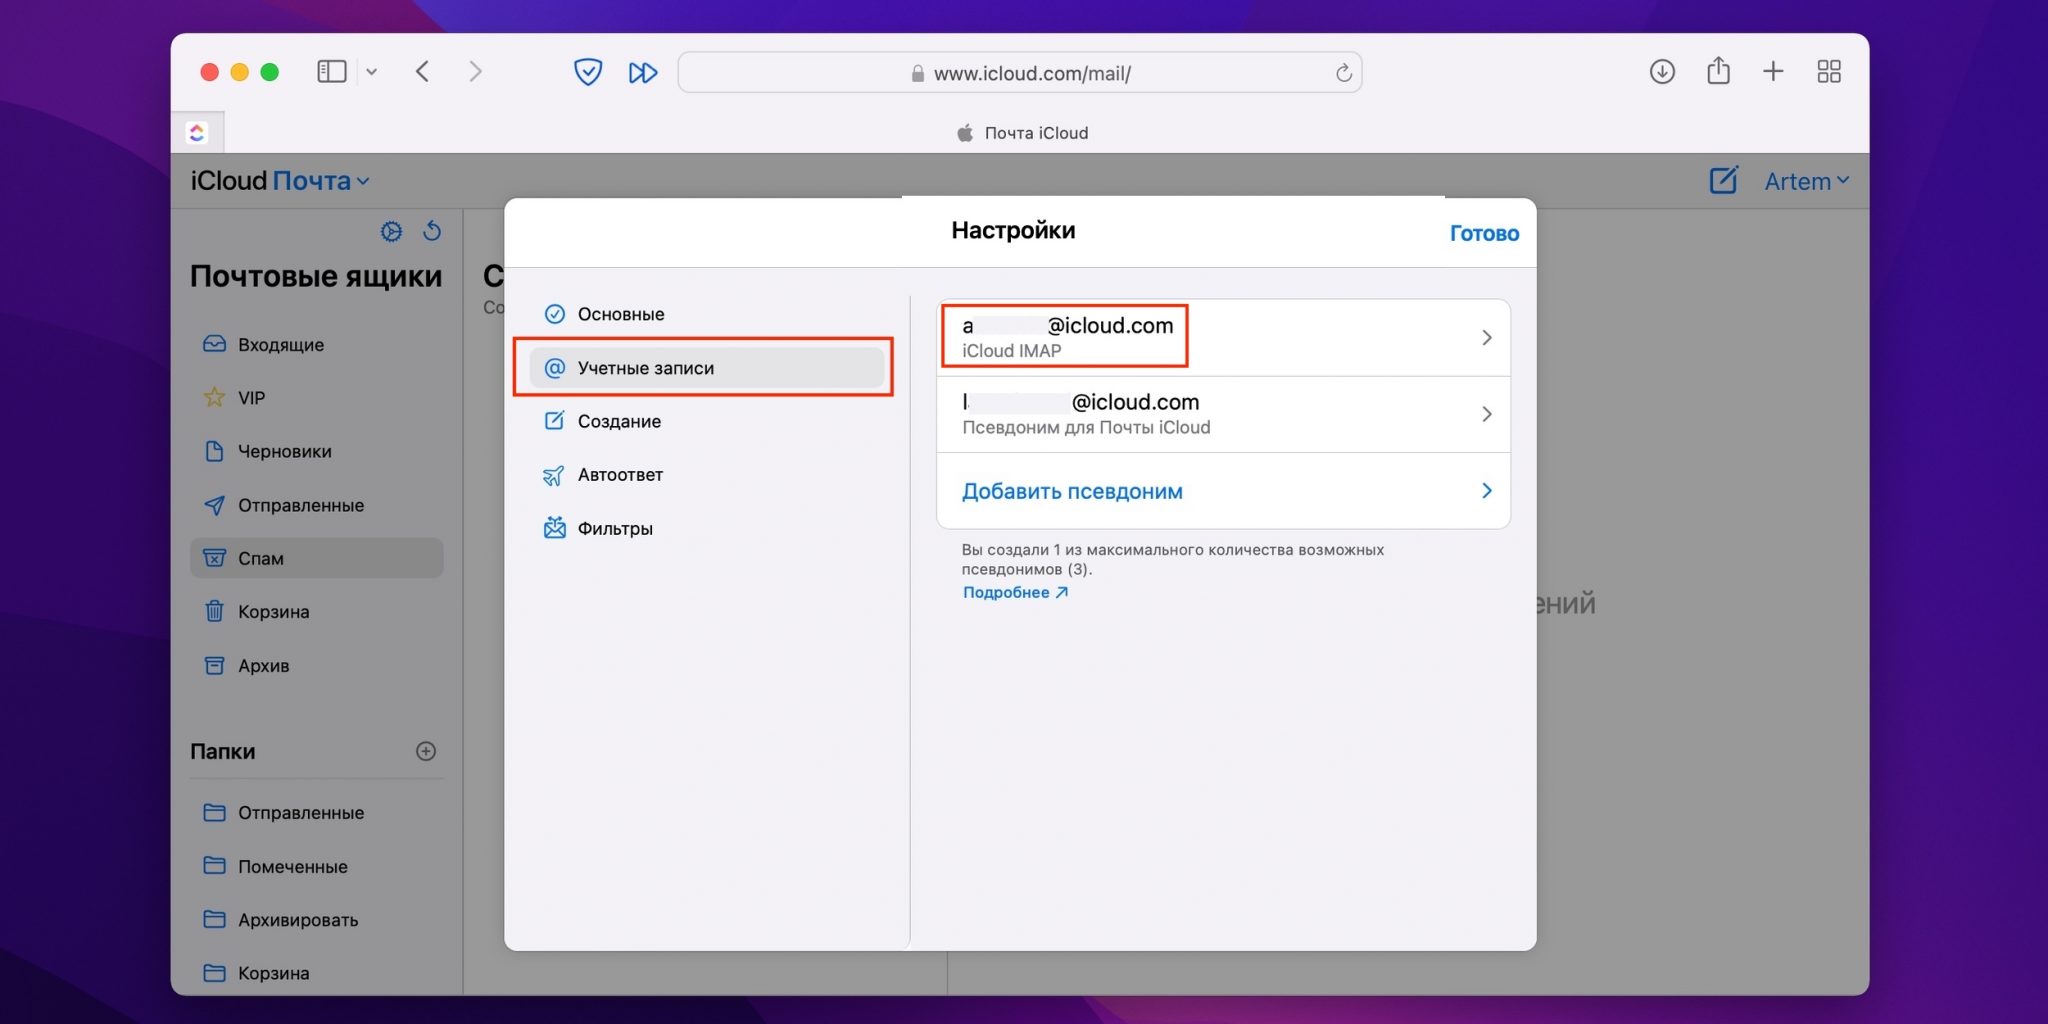Click the mailbox settings gear icon
This screenshot has width=2048, height=1024.
point(391,232)
